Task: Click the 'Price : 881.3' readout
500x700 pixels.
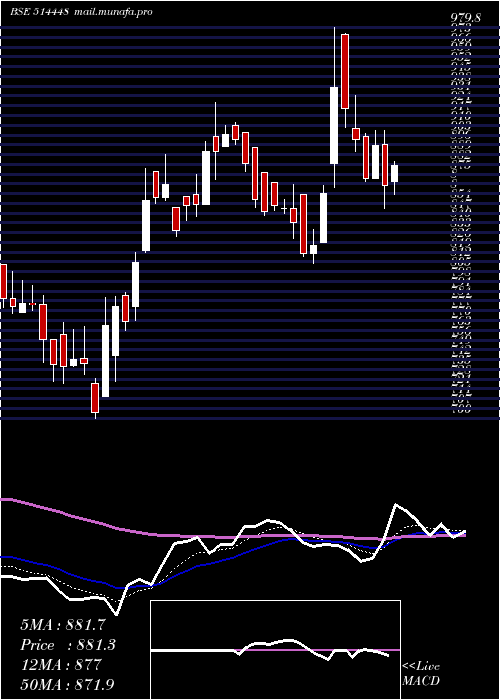Action: point(68,645)
